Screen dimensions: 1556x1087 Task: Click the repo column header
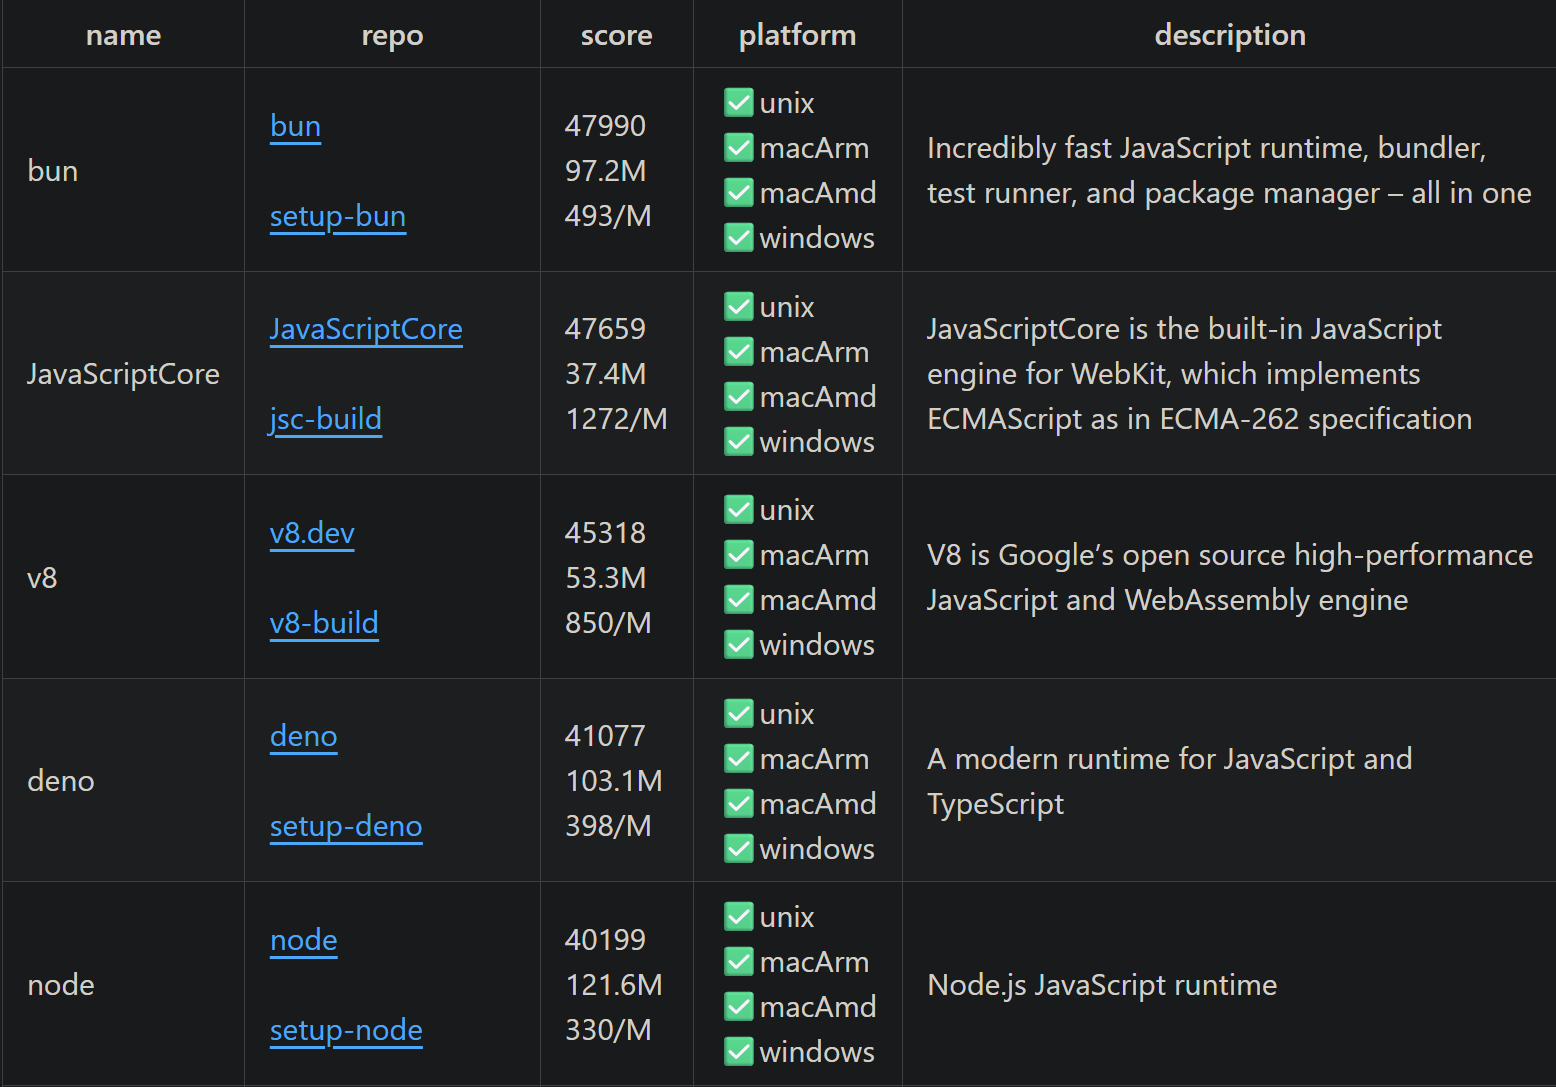coord(392,35)
